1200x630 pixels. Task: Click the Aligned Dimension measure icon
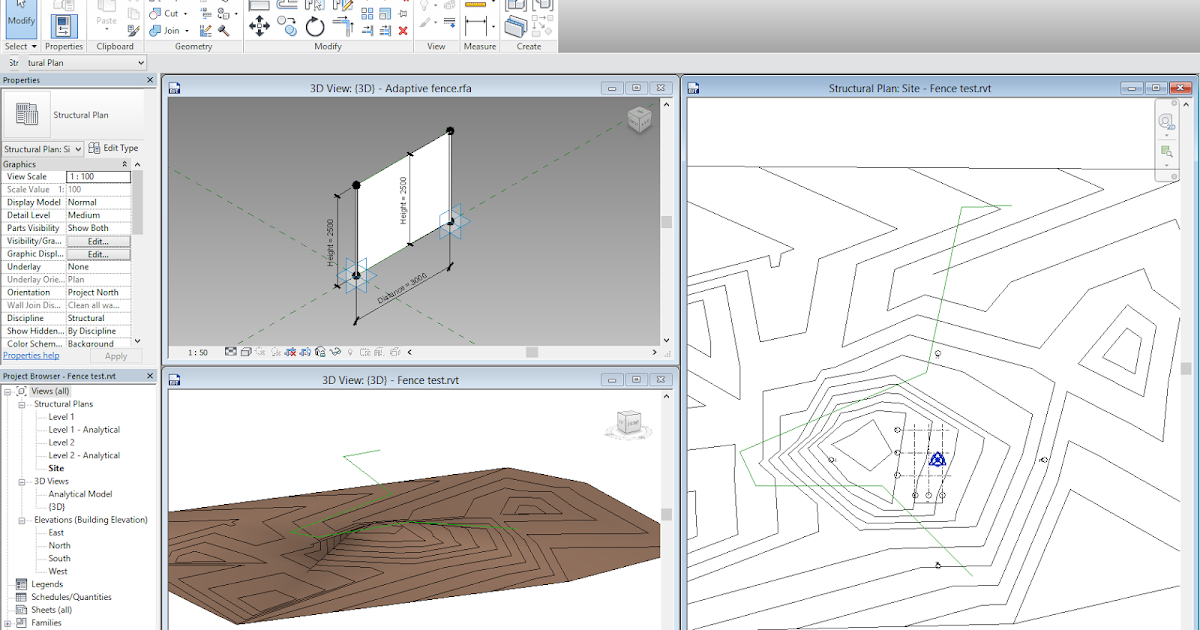pyautogui.click(x=476, y=25)
